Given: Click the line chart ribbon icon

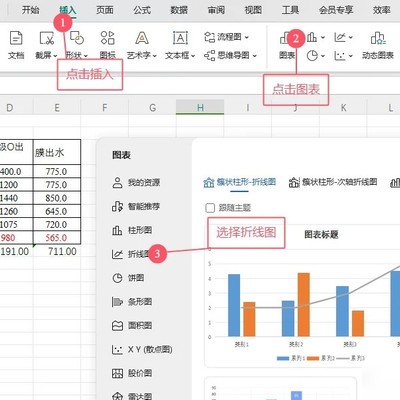Looking at the screenshot, I should [340, 37].
